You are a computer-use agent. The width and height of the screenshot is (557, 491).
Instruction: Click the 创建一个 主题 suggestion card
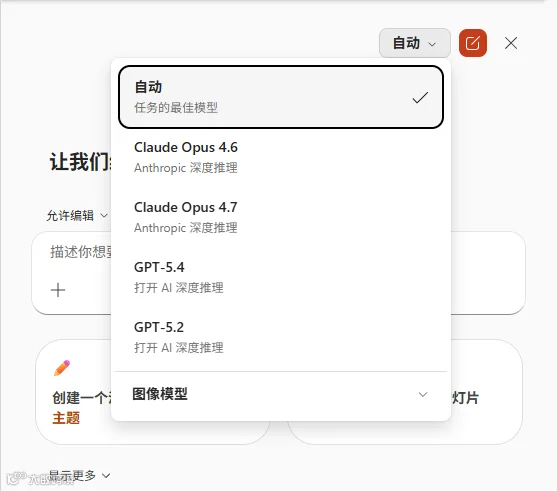coord(74,392)
